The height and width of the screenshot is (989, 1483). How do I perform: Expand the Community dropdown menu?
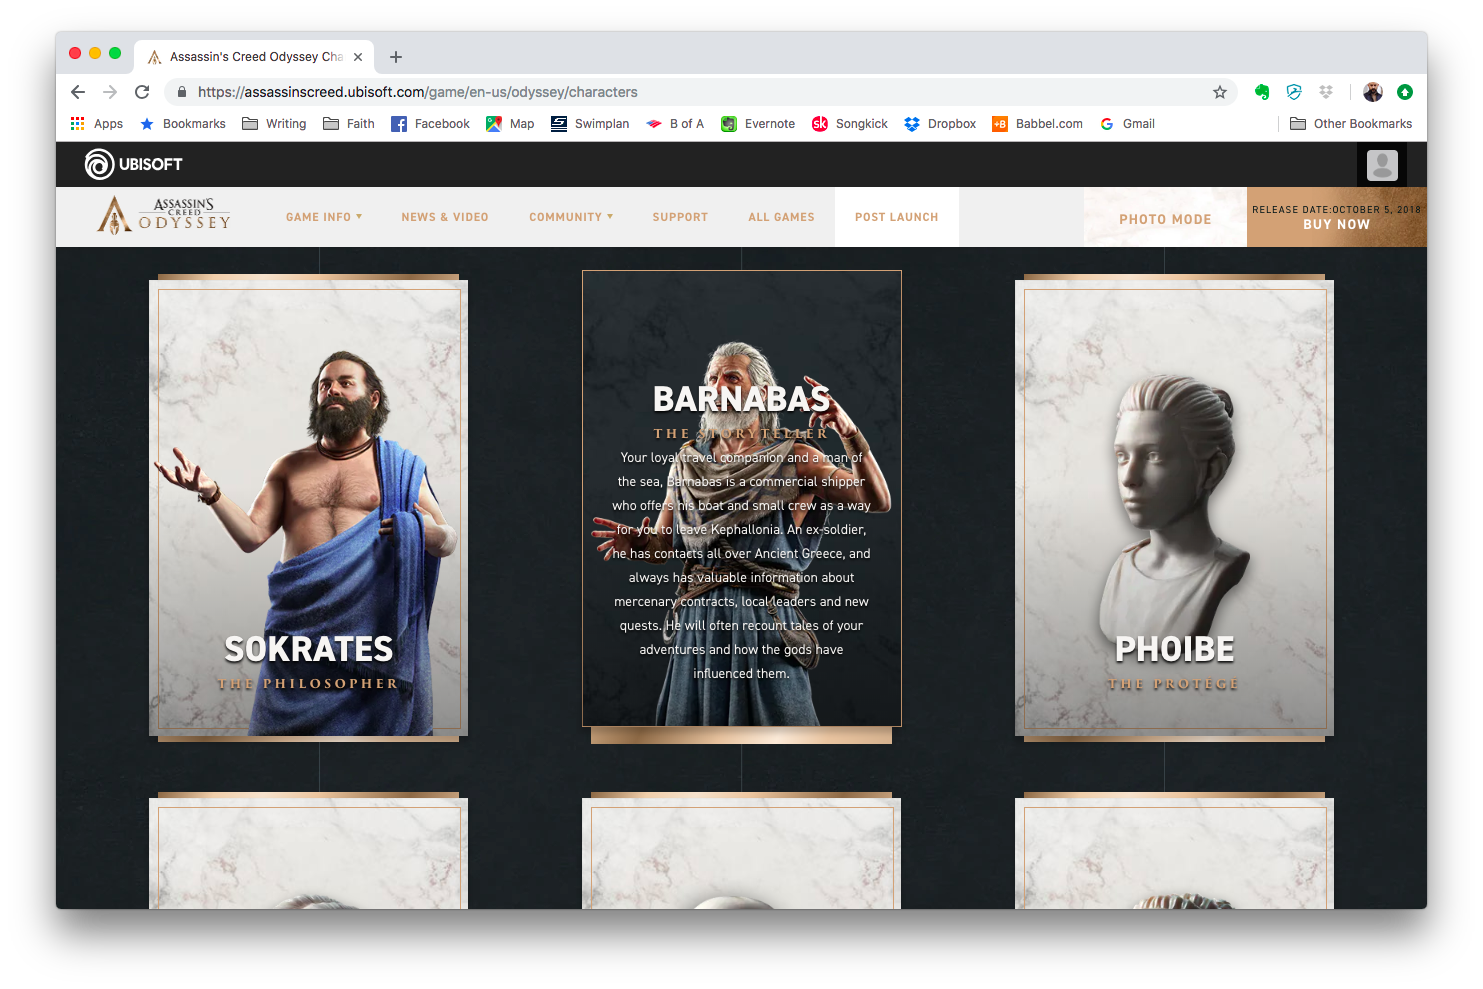[x=571, y=217]
